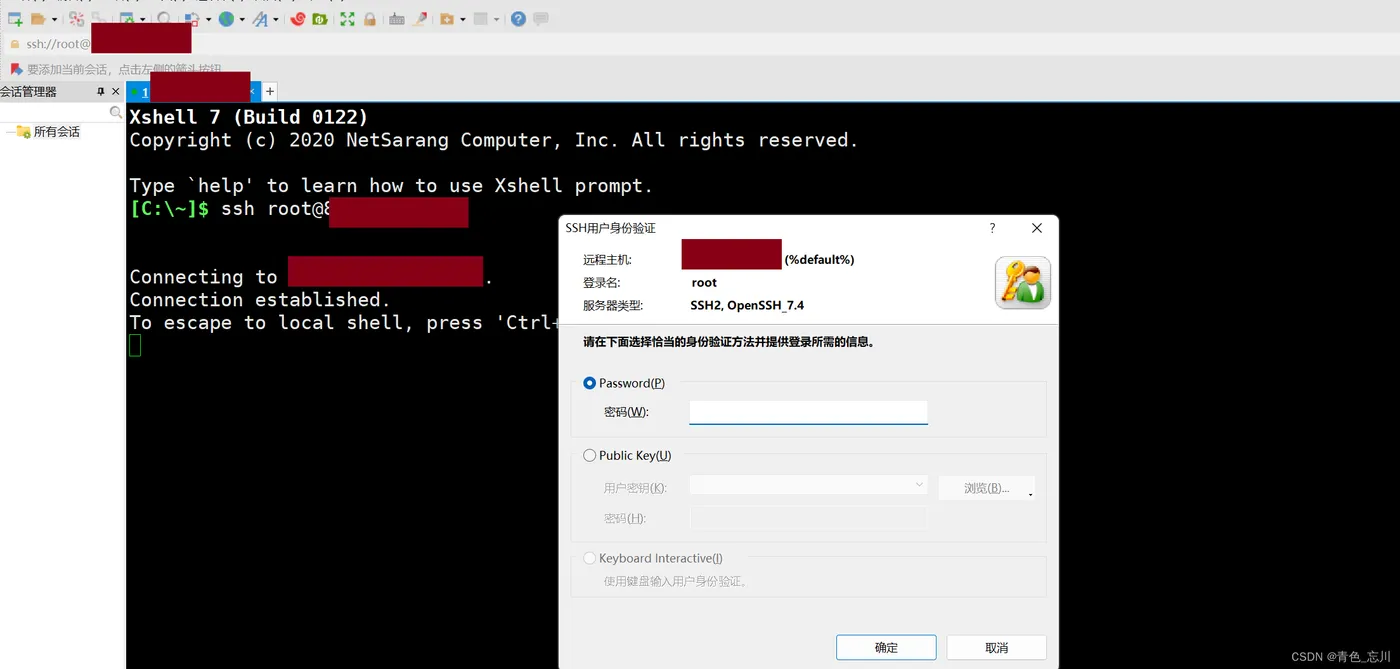Click the dialog '?' help button

pos(992,228)
